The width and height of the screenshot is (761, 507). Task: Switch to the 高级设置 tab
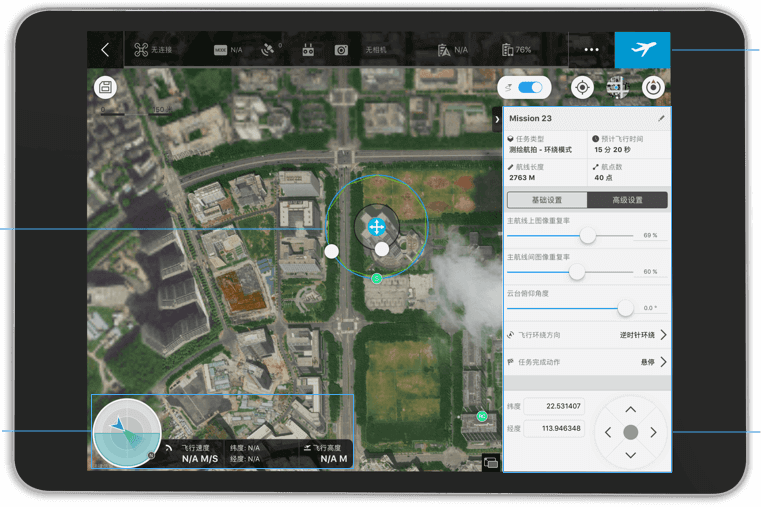627,200
